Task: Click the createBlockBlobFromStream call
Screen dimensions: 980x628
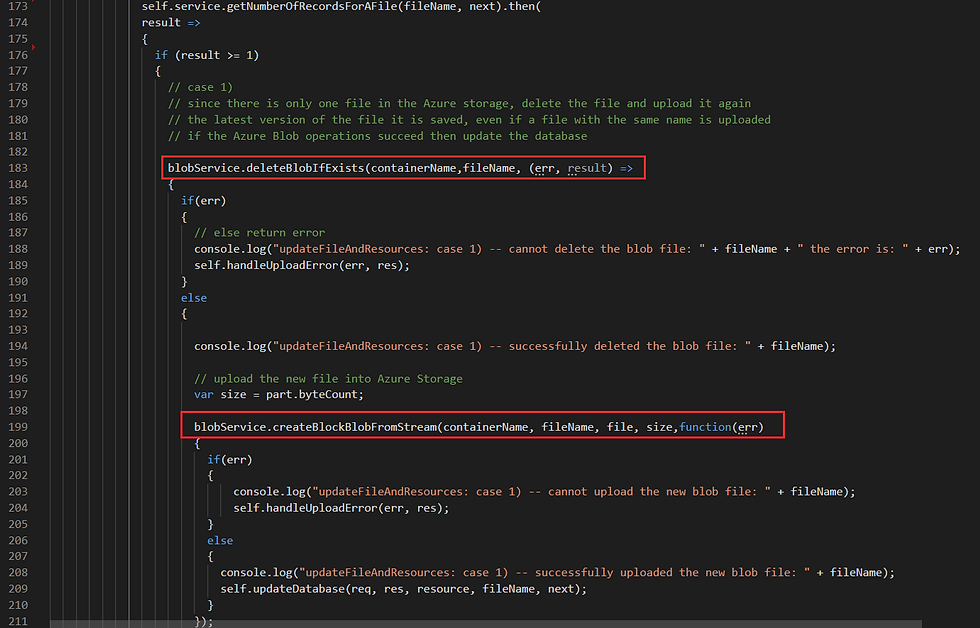Action: coord(479,427)
